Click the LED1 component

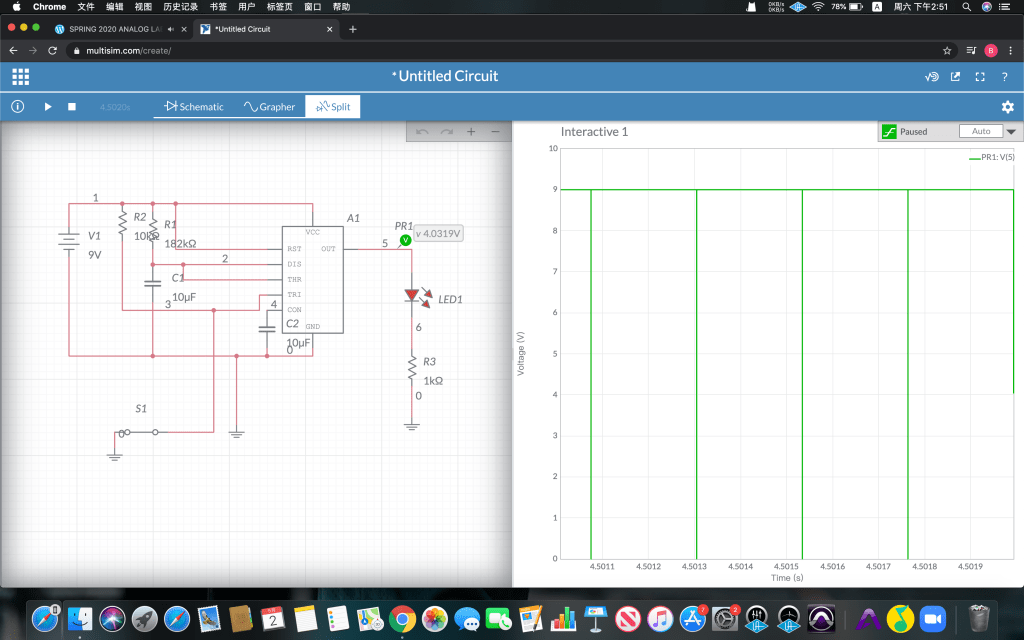tap(413, 296)
